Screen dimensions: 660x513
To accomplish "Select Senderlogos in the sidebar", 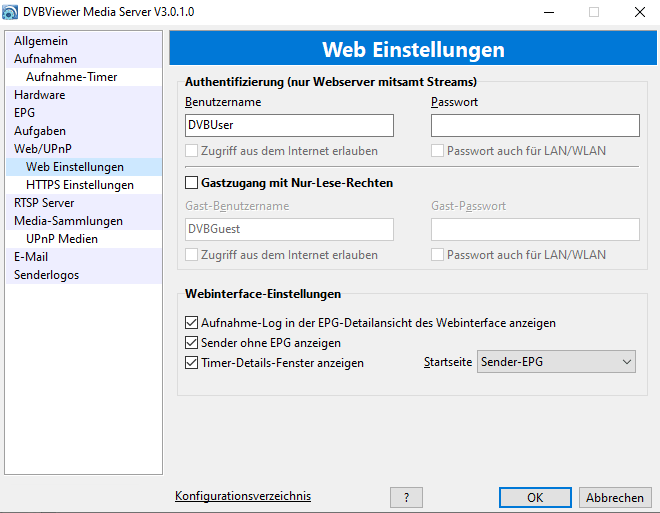I will coord(84,275).
